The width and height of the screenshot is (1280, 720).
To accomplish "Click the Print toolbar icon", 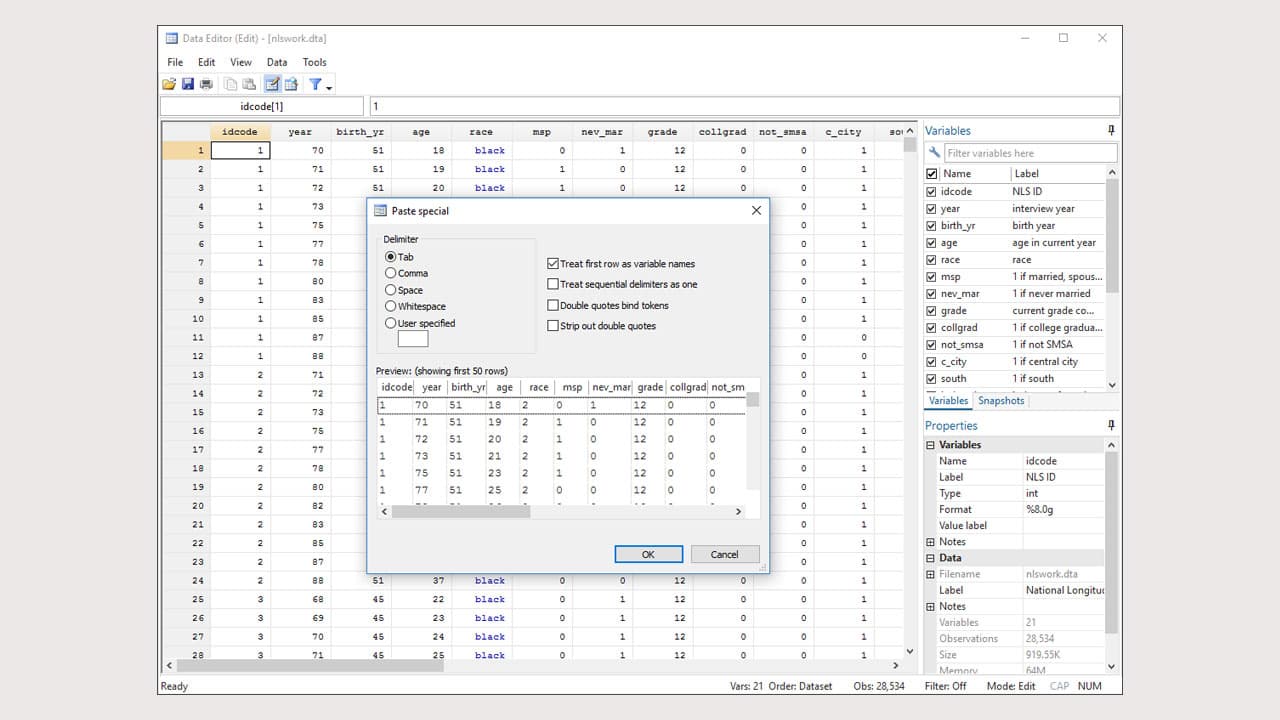I will 207,84.
